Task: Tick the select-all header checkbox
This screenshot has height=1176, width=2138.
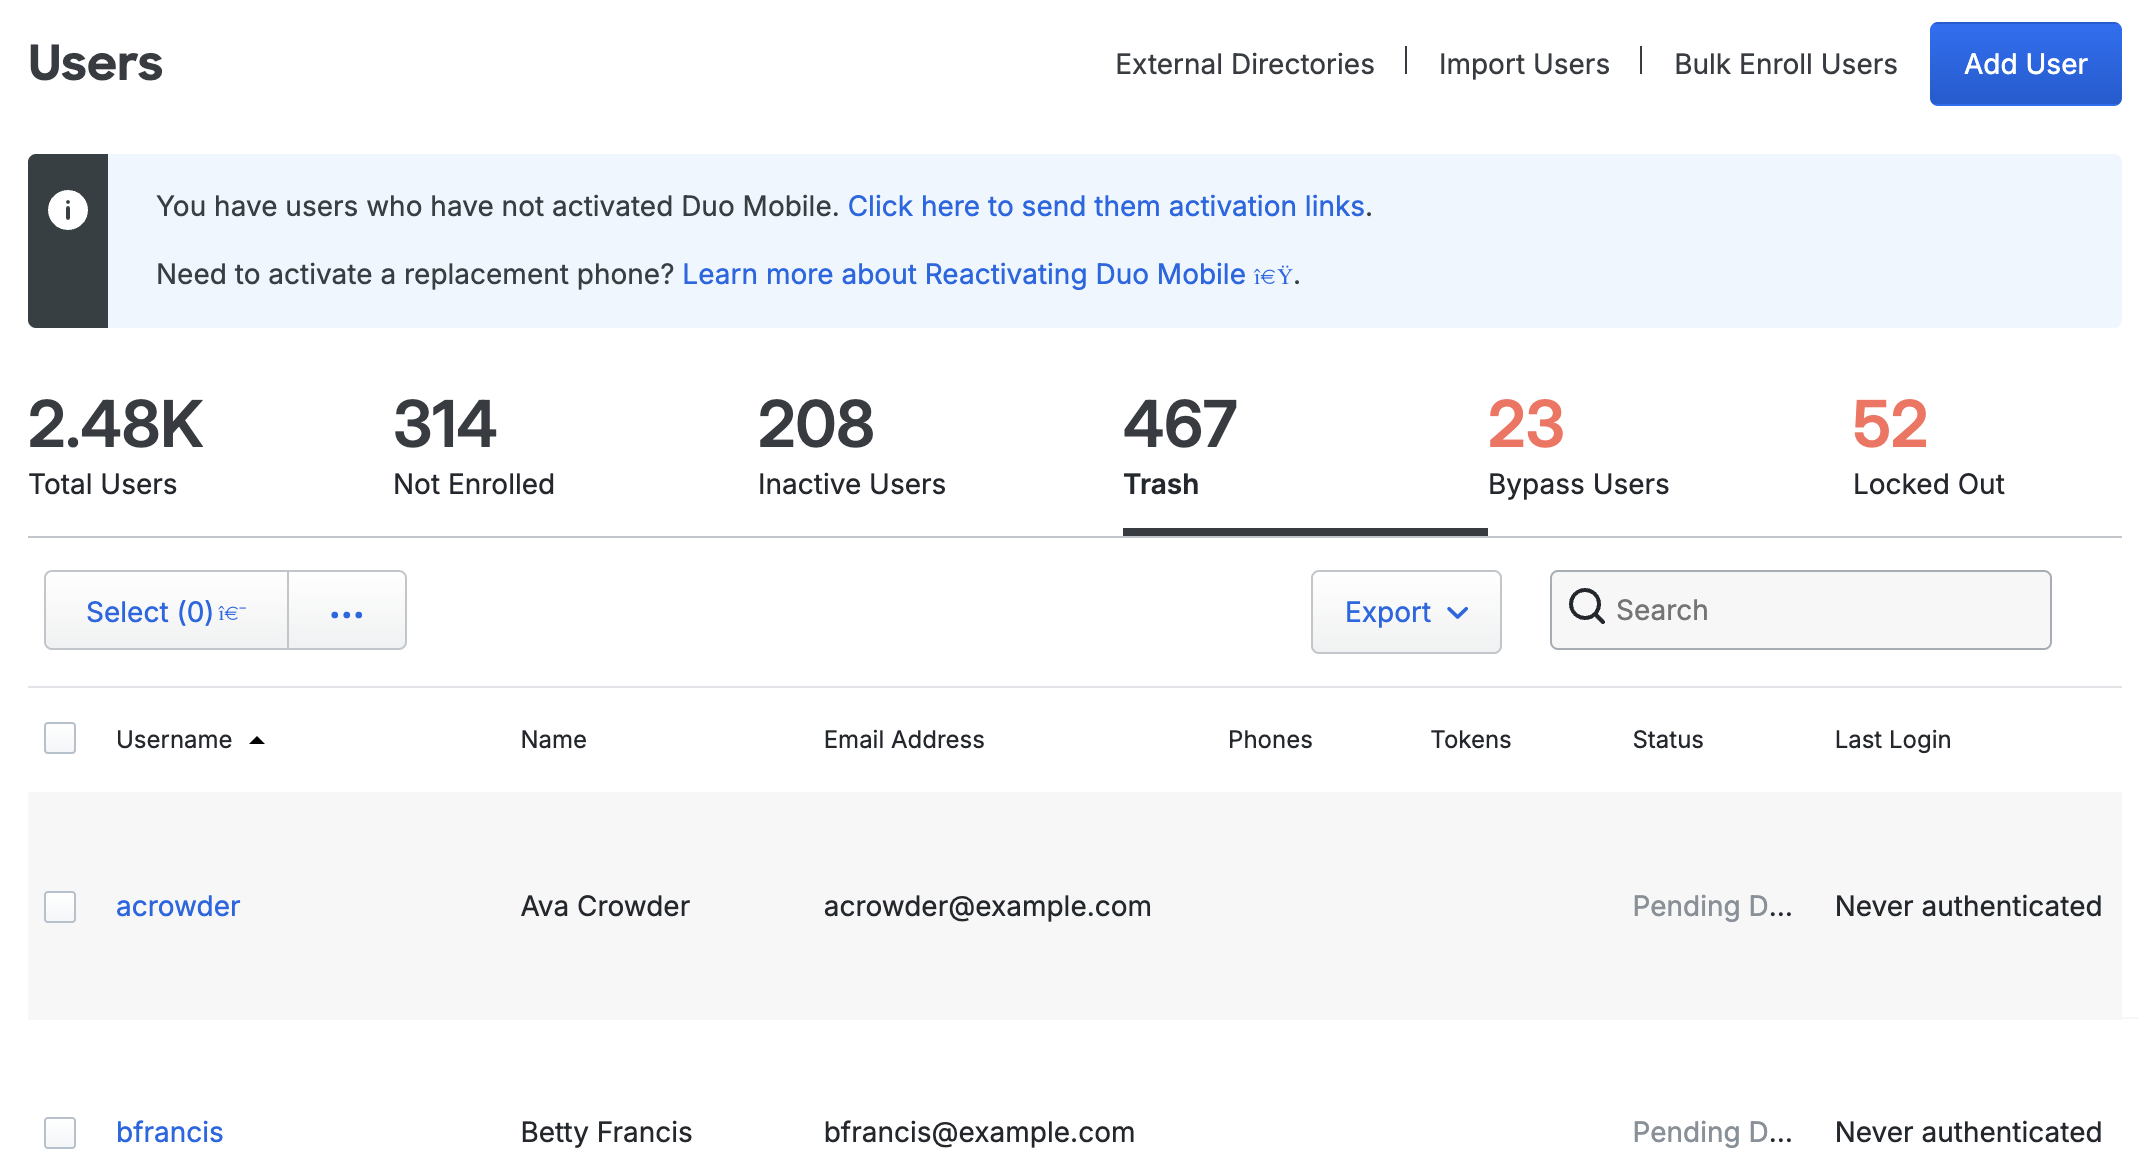Action: tap(60, 738)
